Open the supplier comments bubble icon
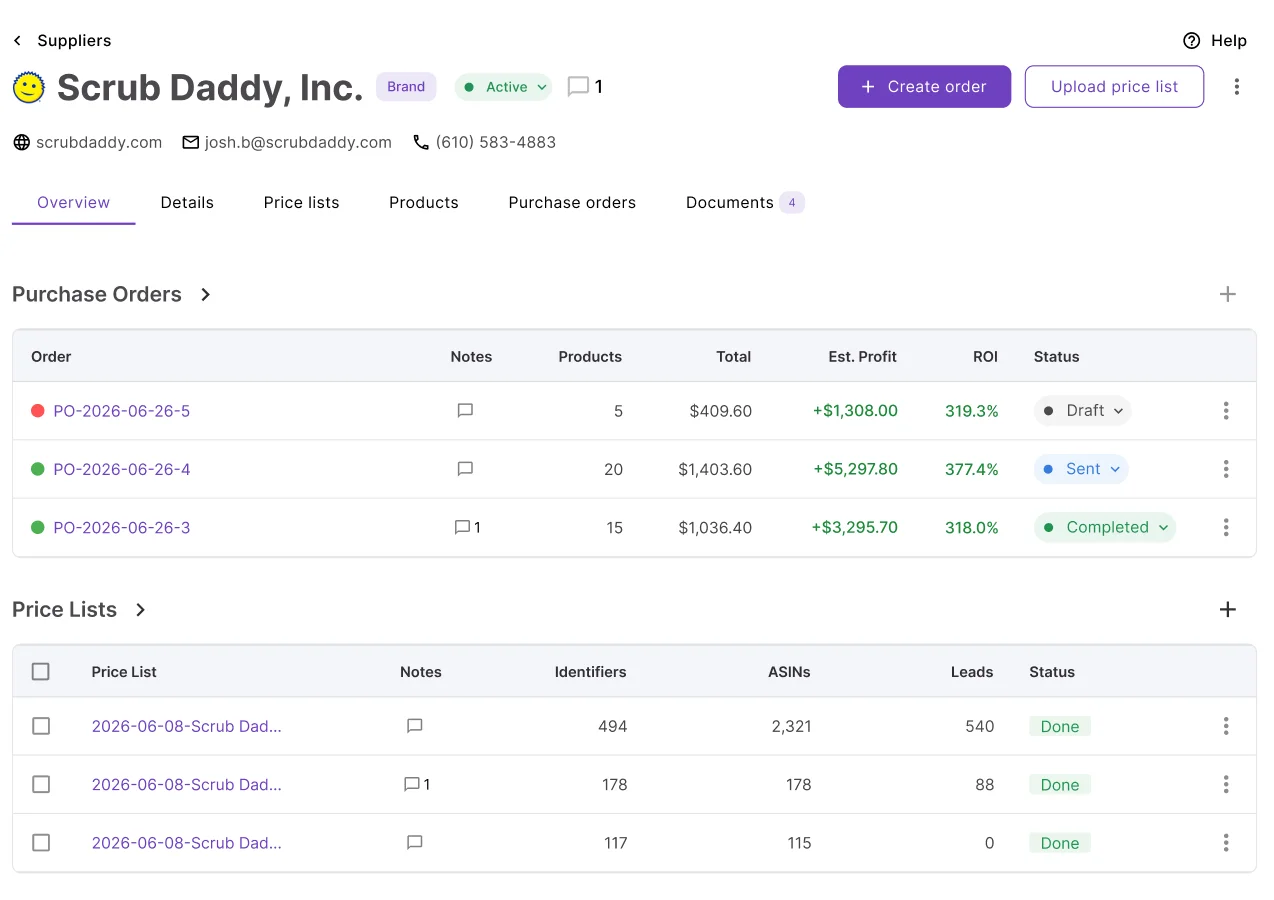The width and height of the screenshot is (1274, 900). point(578,87)
